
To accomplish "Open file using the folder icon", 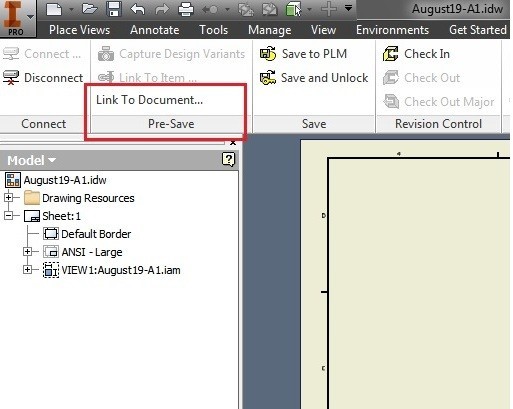I will 89,9.
